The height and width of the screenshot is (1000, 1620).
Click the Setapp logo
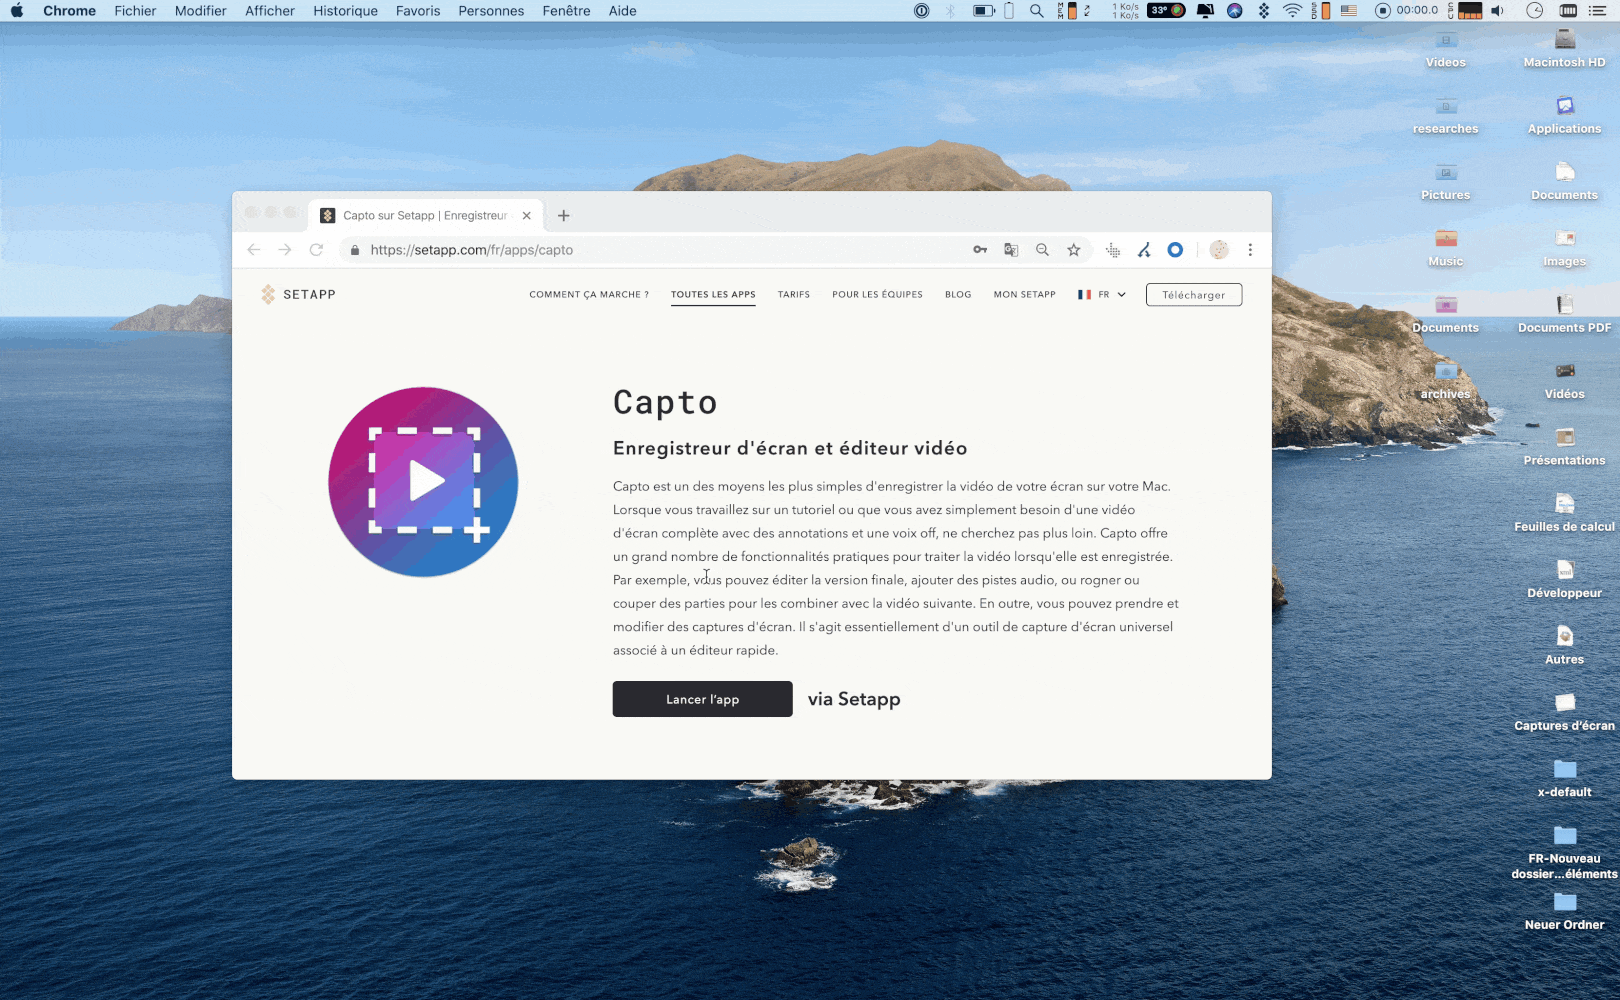coord(298,294)
